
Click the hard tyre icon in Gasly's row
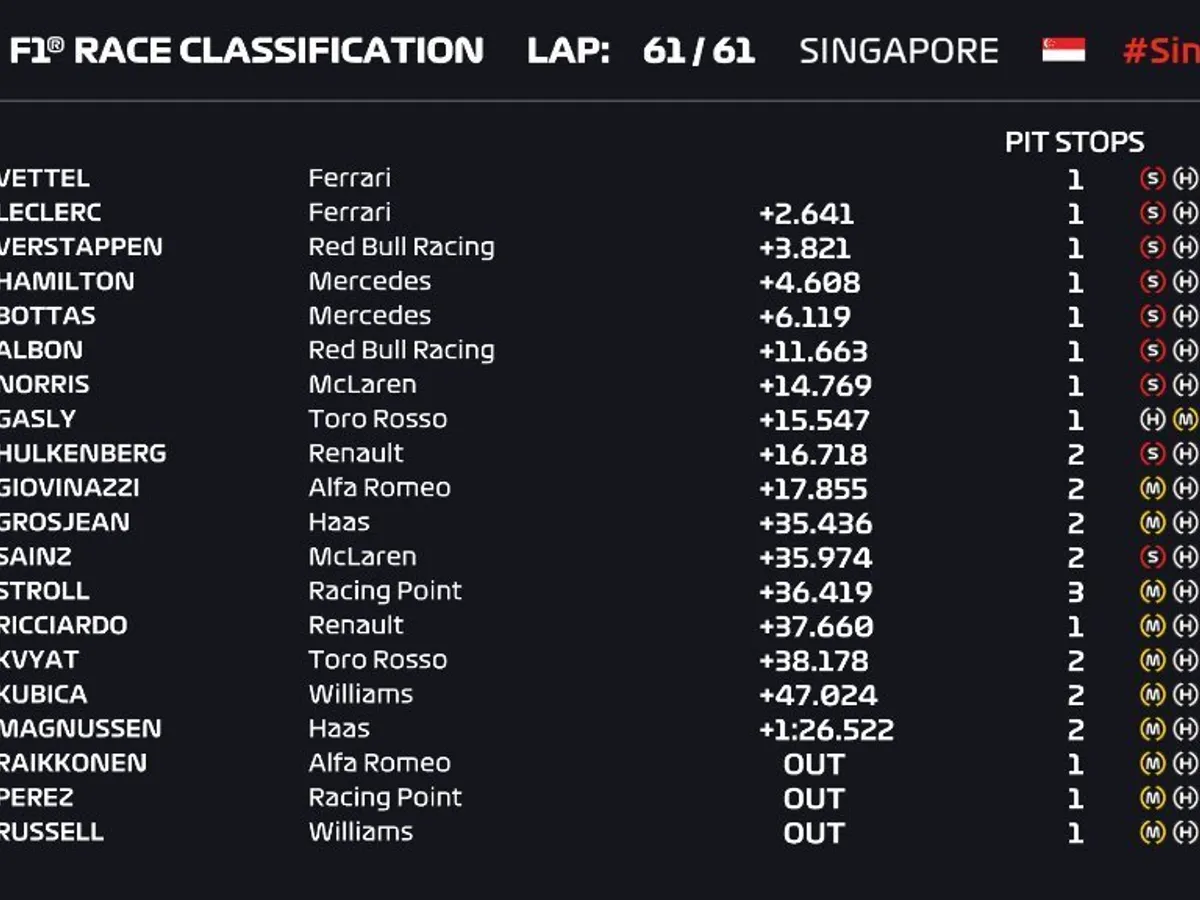1153,420
